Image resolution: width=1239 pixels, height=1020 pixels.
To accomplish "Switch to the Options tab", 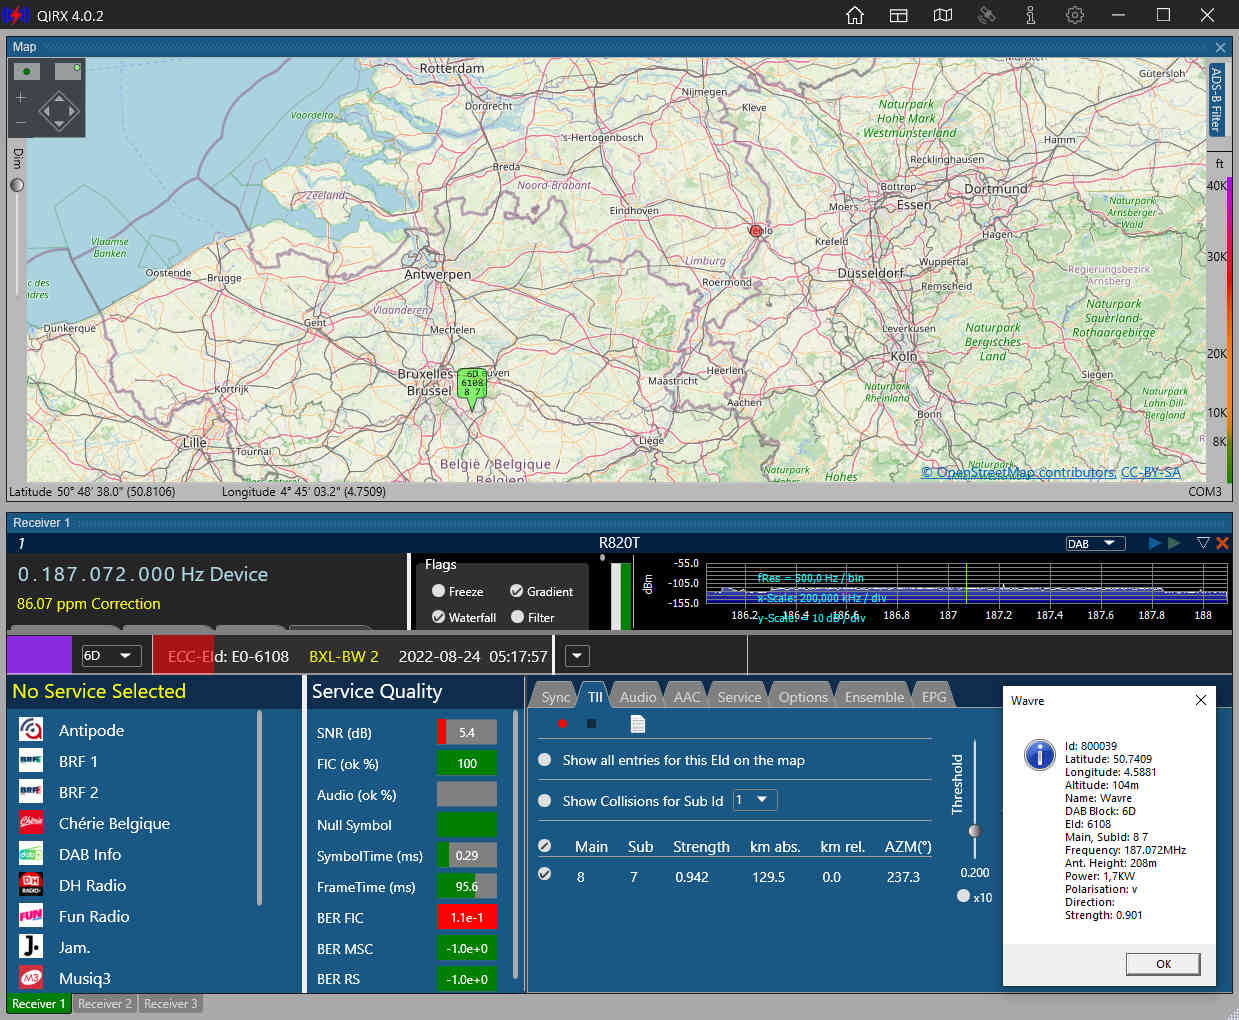I will [x=803, y=697].
